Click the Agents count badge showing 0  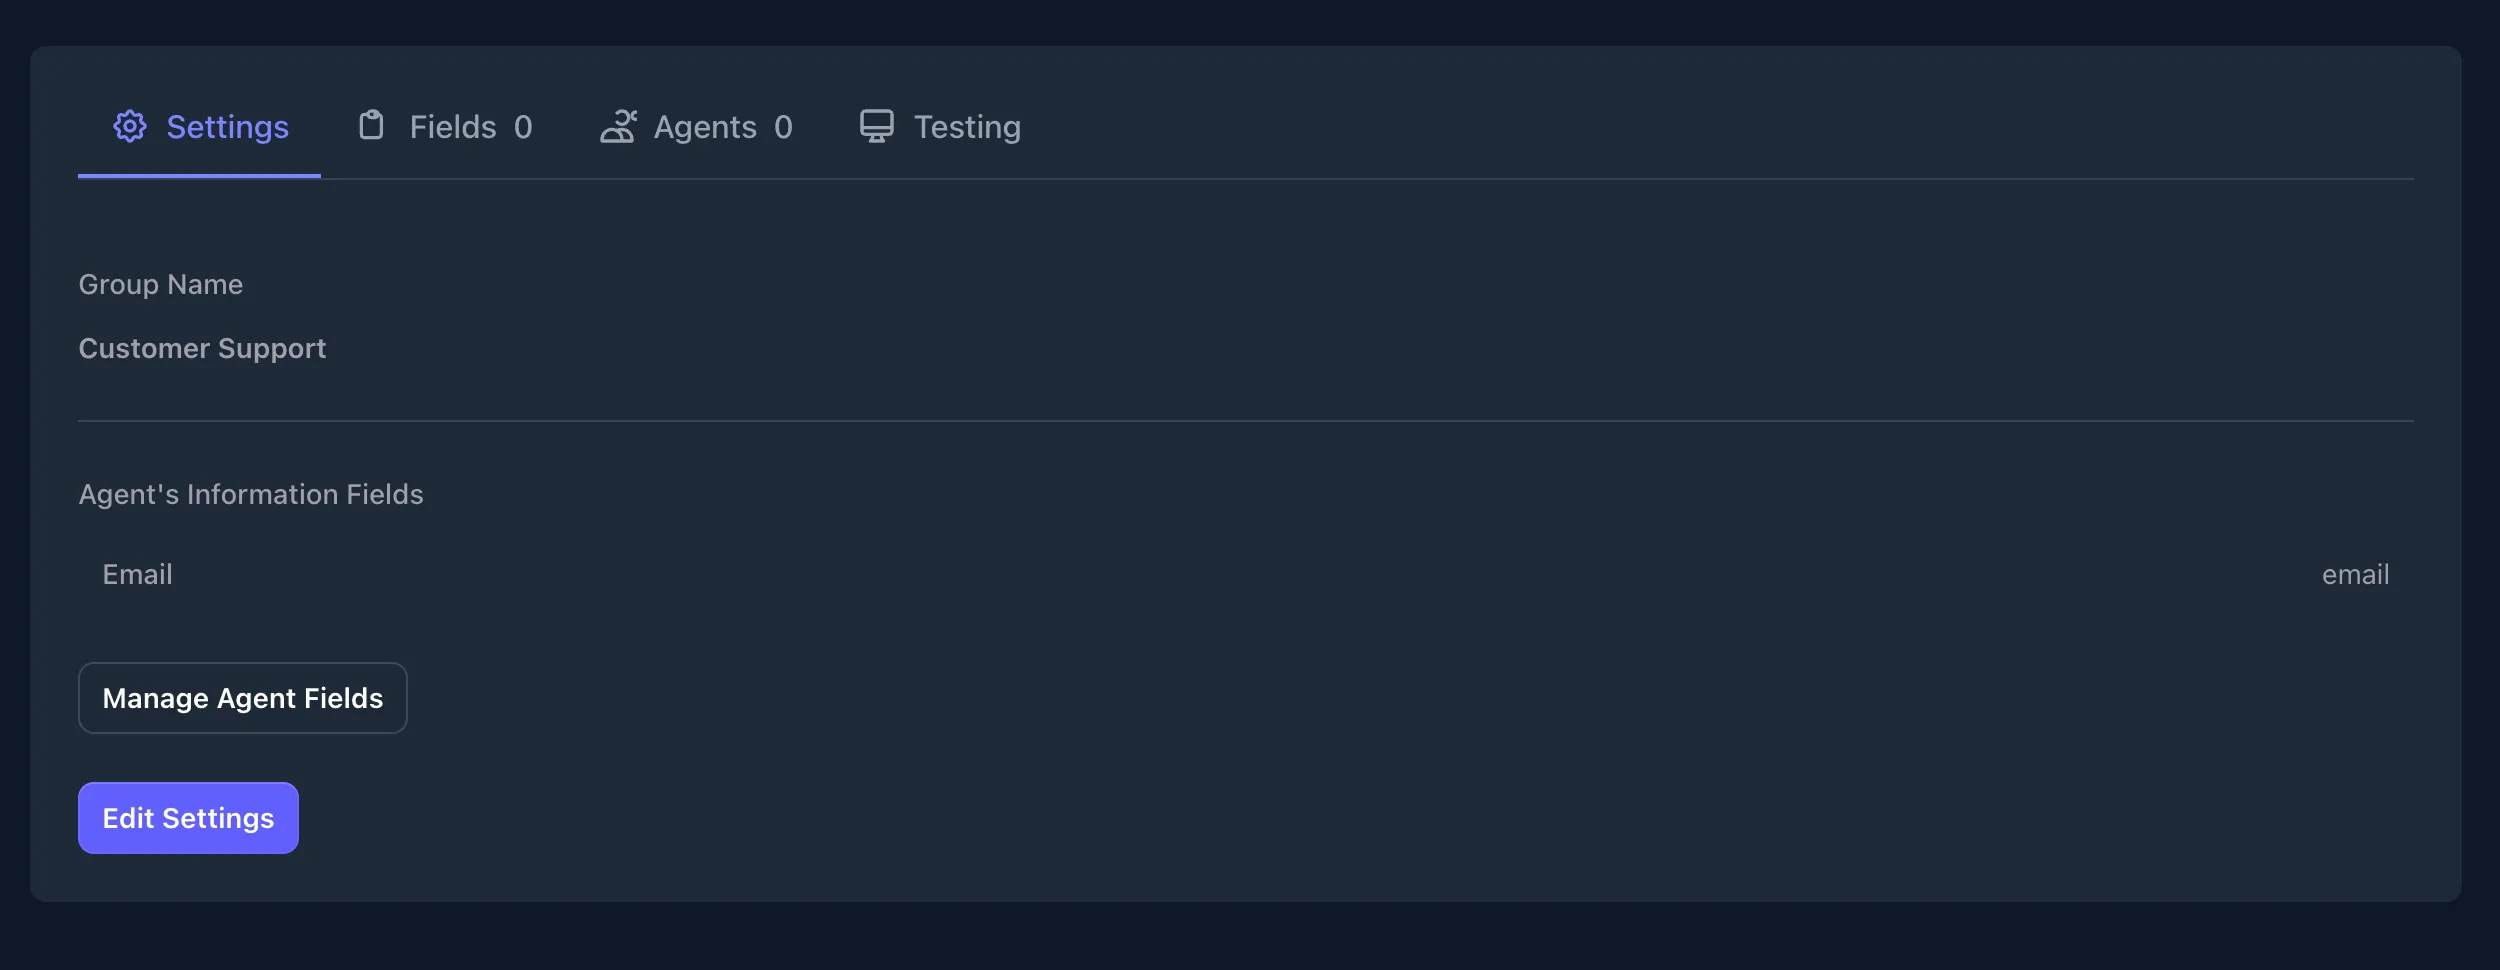[x=783, y=127]
